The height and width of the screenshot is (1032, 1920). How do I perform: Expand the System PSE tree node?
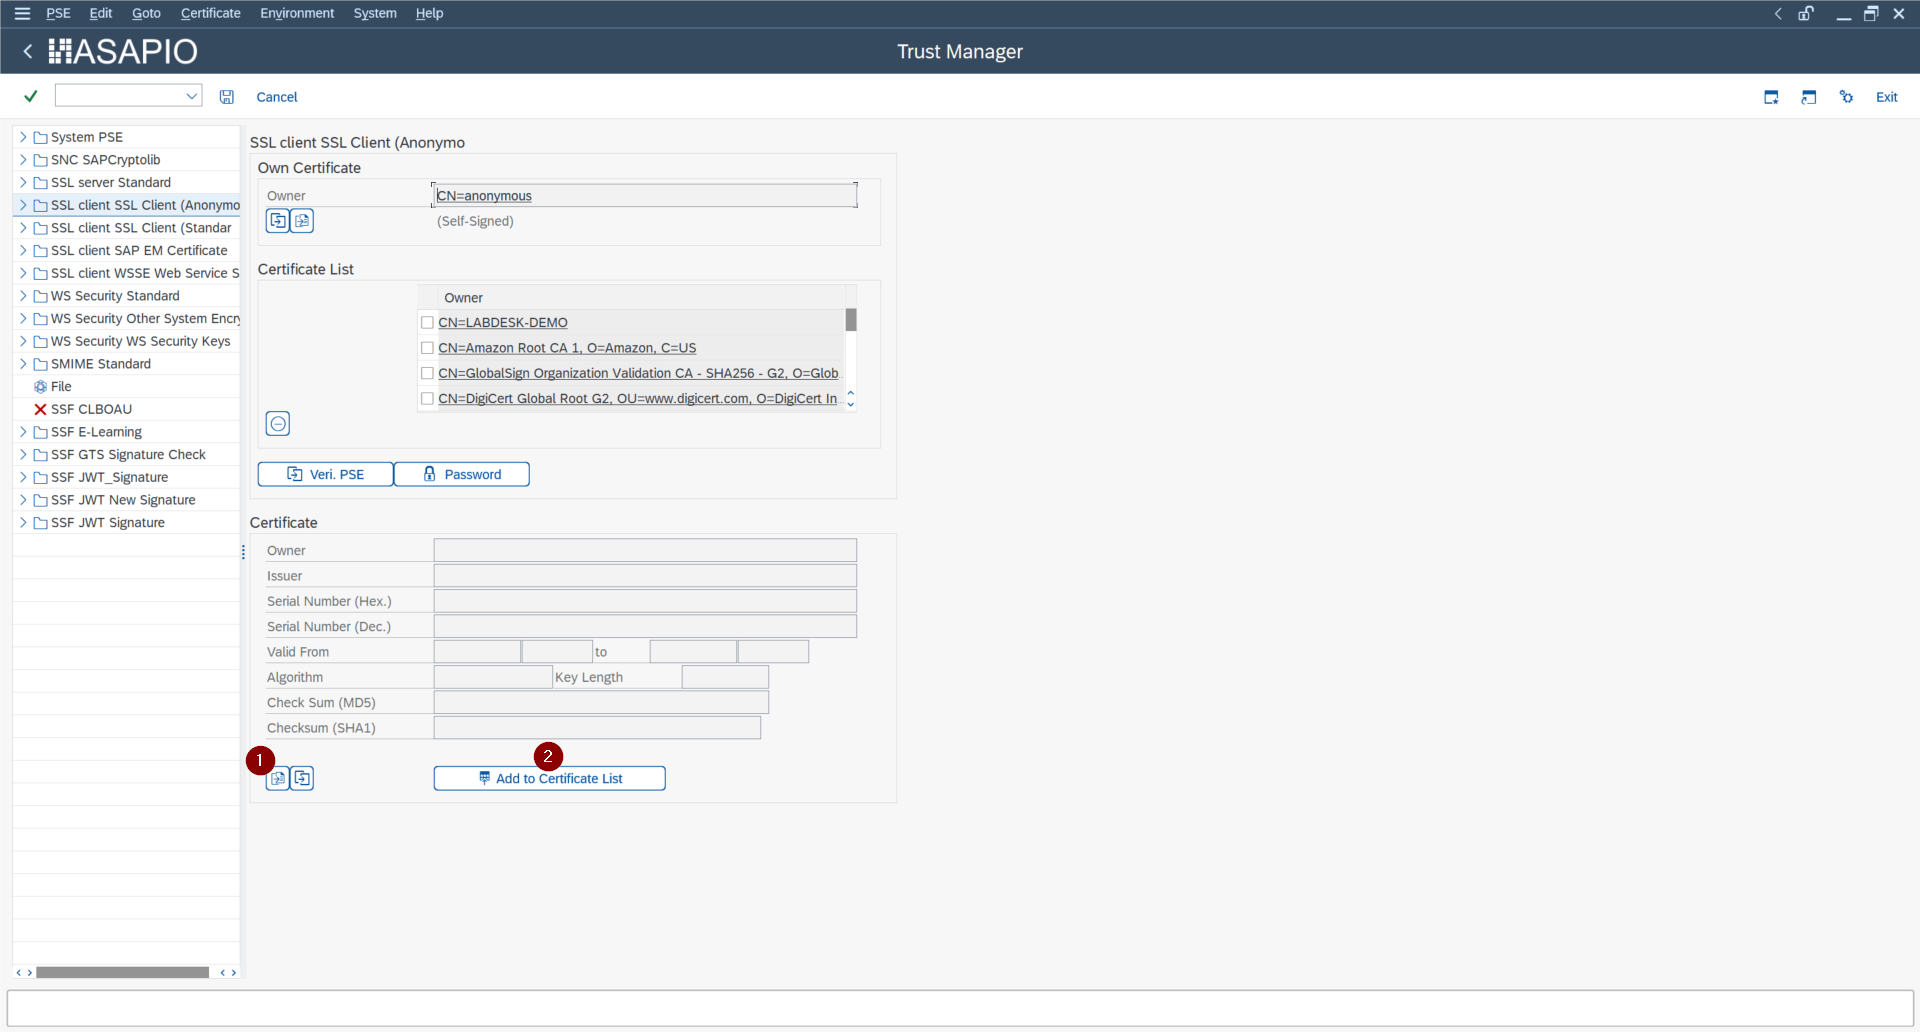coord(23,137)
